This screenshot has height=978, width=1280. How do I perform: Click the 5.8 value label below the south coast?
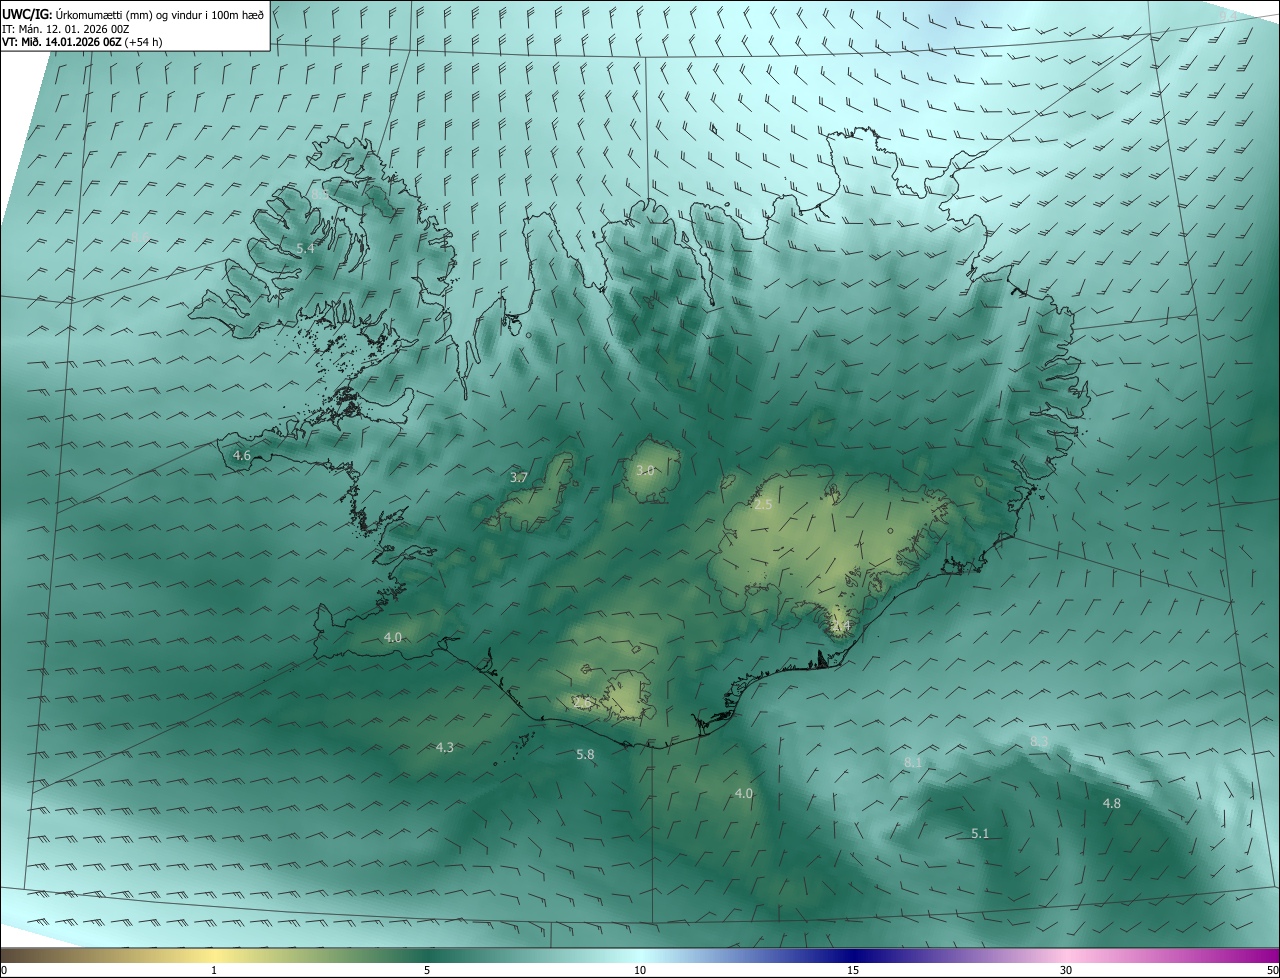pos(586,754)
